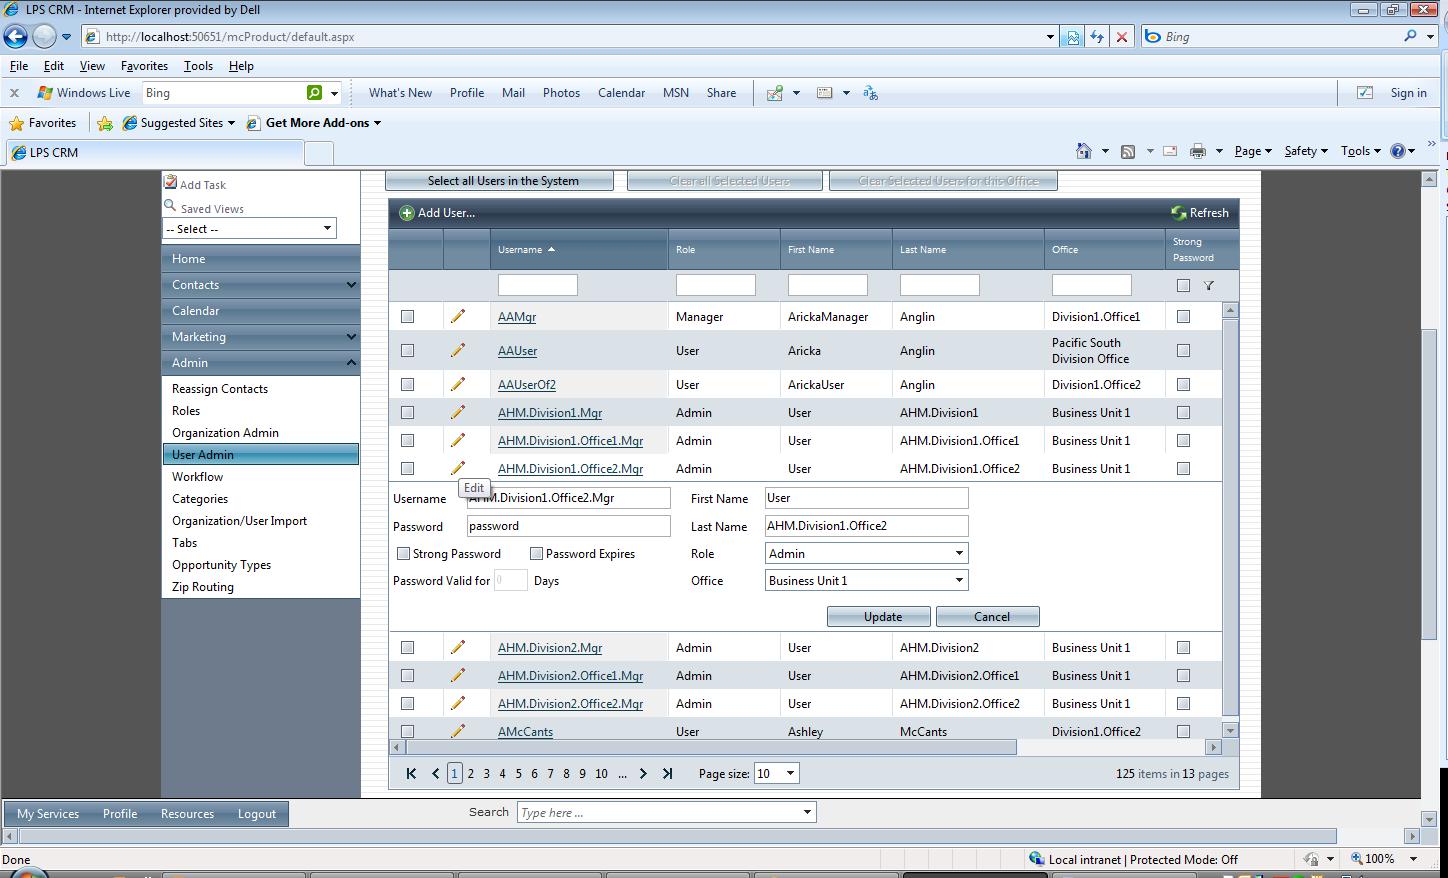
Task: Click the Username filter text field
Action: [537, 285]
